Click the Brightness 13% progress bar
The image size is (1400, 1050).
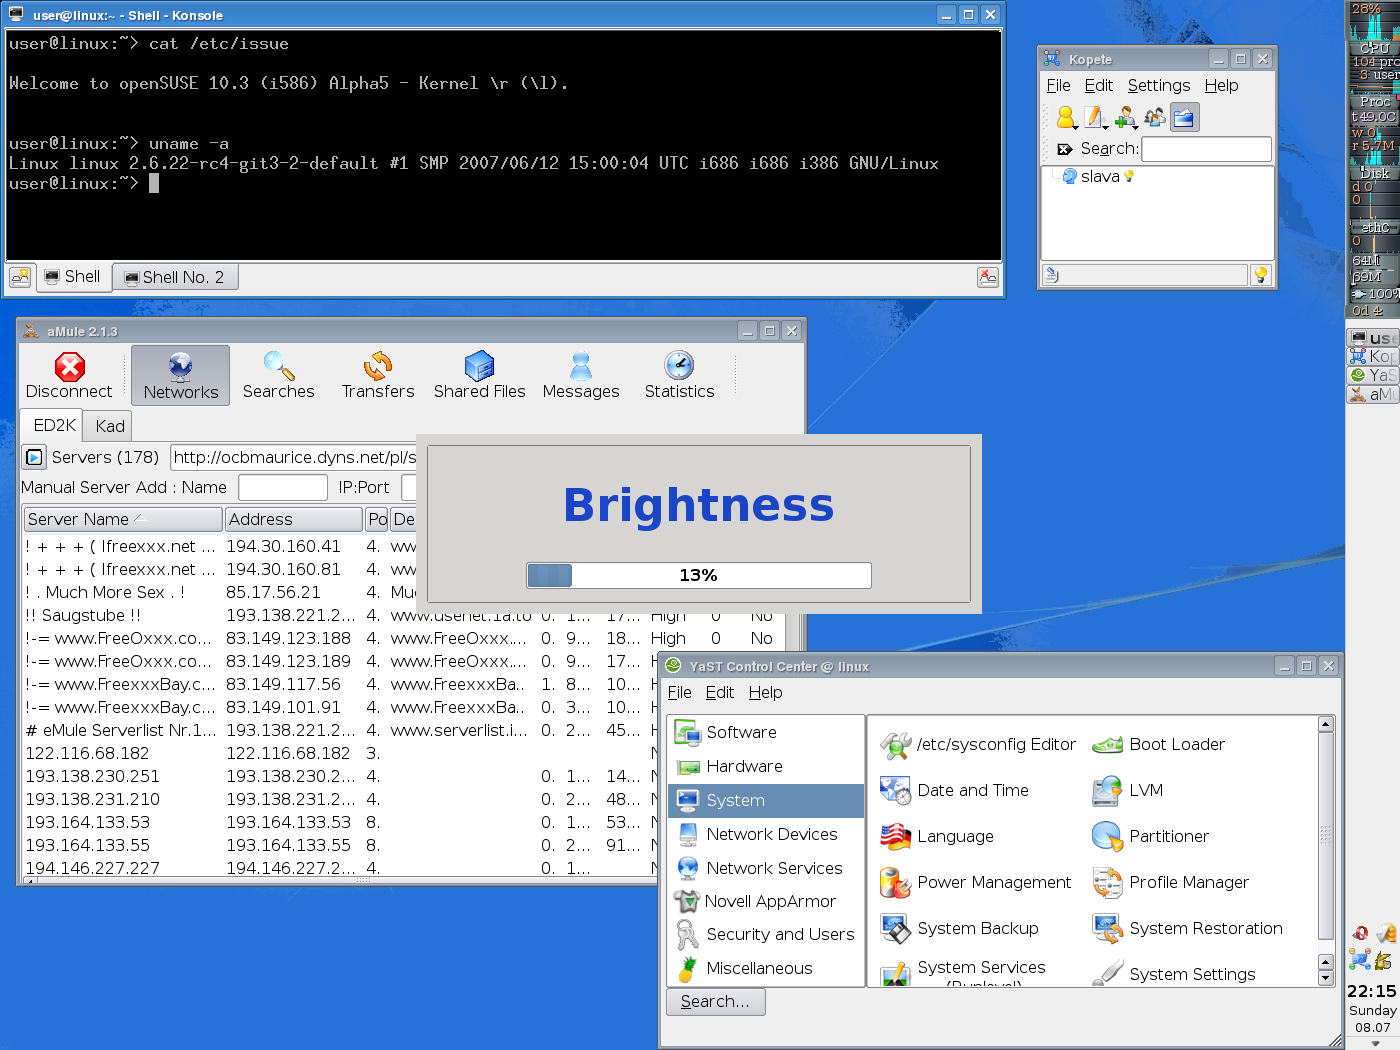pyautogui.click(x=699, y=575)
